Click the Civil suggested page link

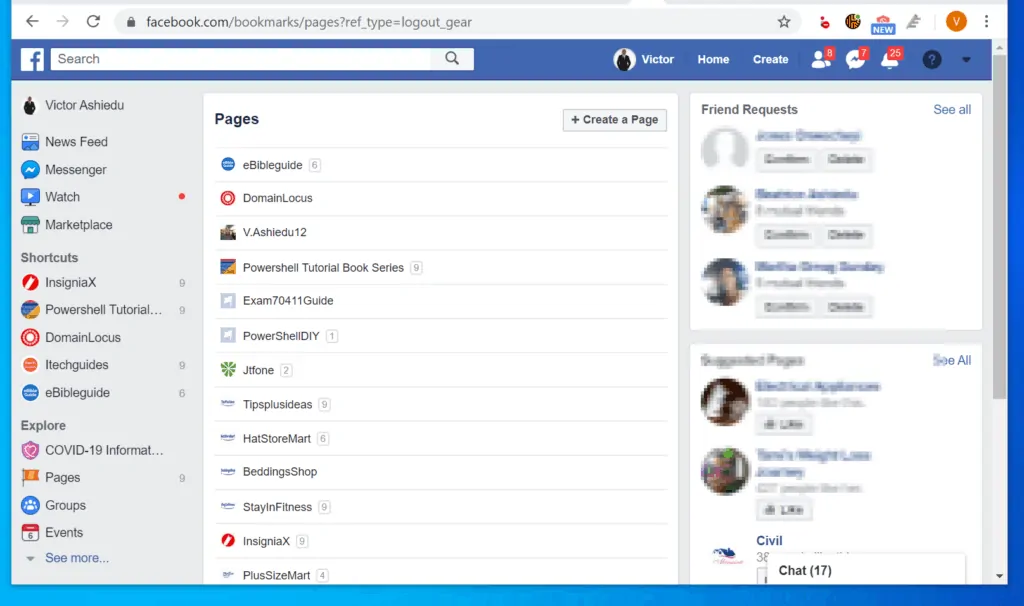coord(769,541)
